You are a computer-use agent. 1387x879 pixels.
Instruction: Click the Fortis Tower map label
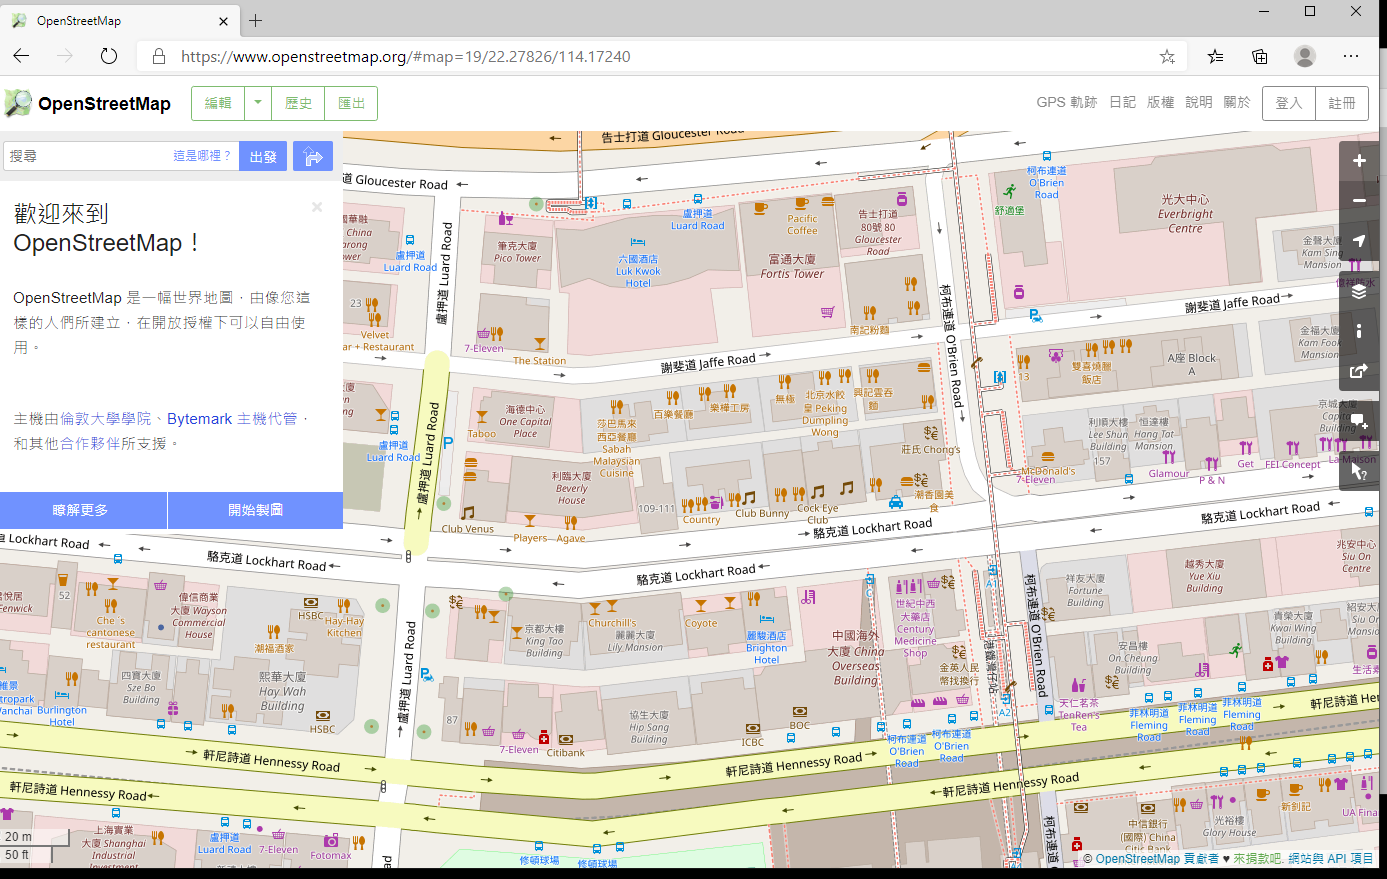tap(792, 266)
